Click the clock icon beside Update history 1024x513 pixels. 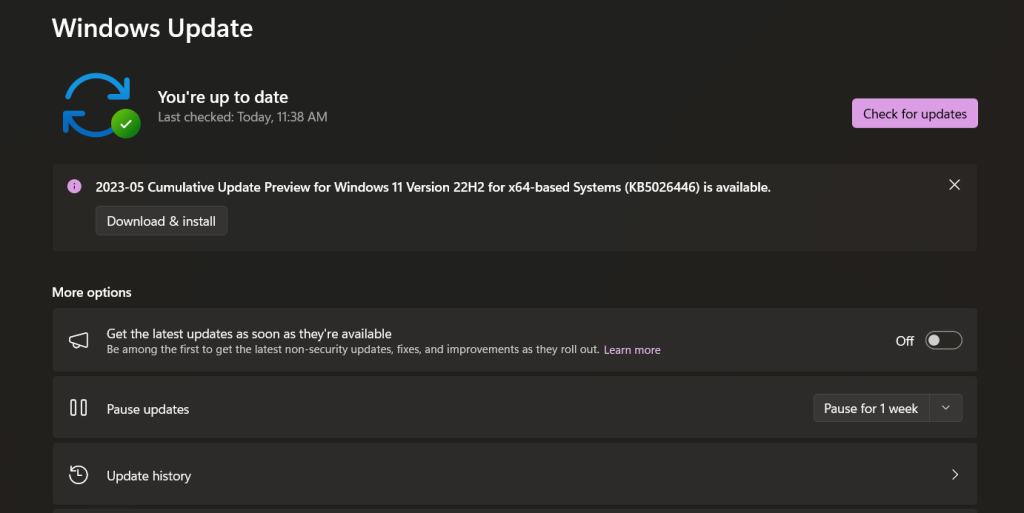coord(78,474)
